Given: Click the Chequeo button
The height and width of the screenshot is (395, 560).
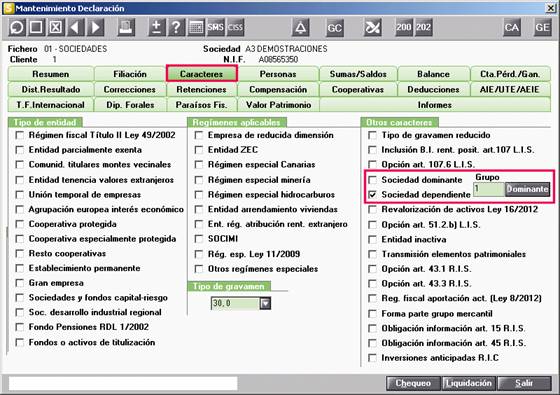Looking at the screenshot, I should tap(414, 383).
